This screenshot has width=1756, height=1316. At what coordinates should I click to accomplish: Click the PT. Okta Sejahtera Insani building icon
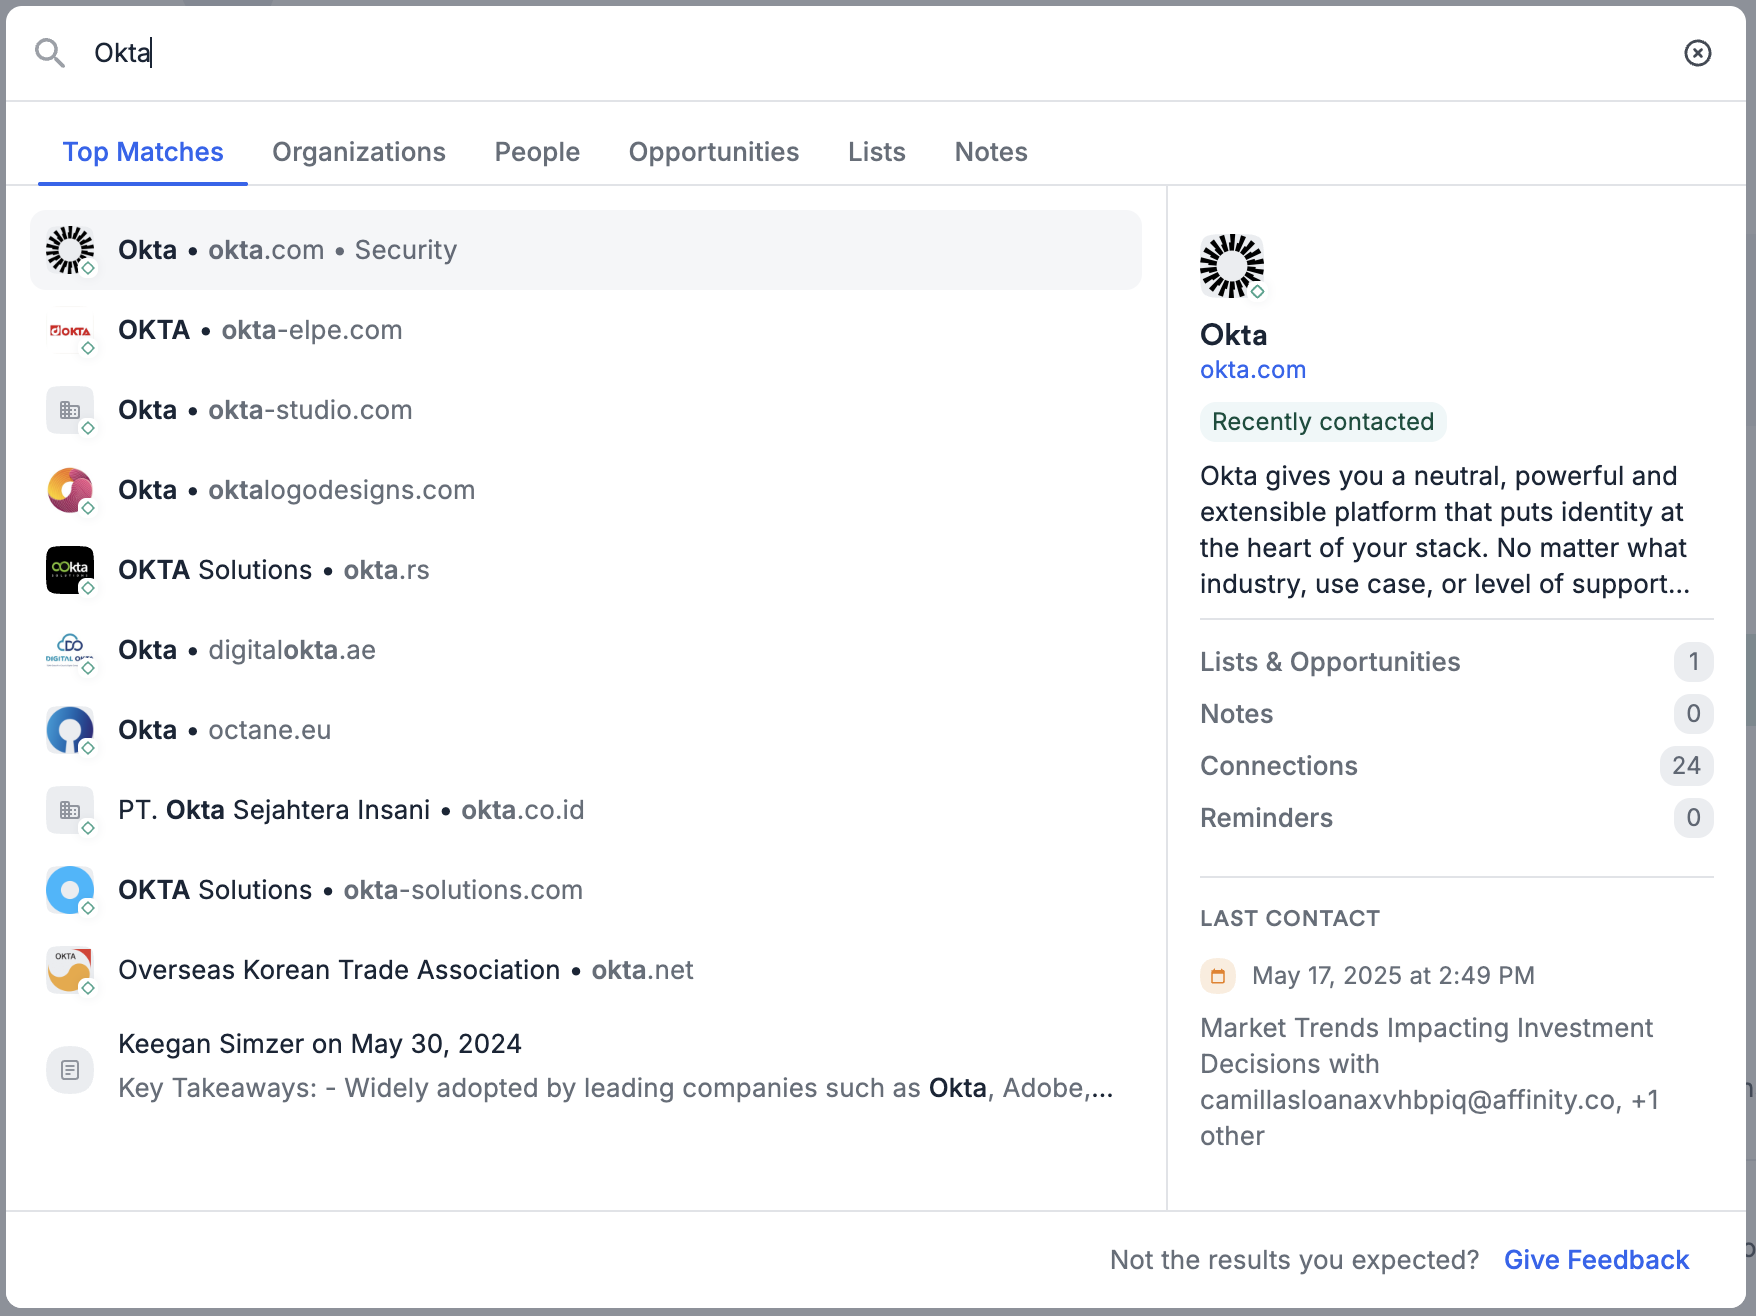click(70, 810)
